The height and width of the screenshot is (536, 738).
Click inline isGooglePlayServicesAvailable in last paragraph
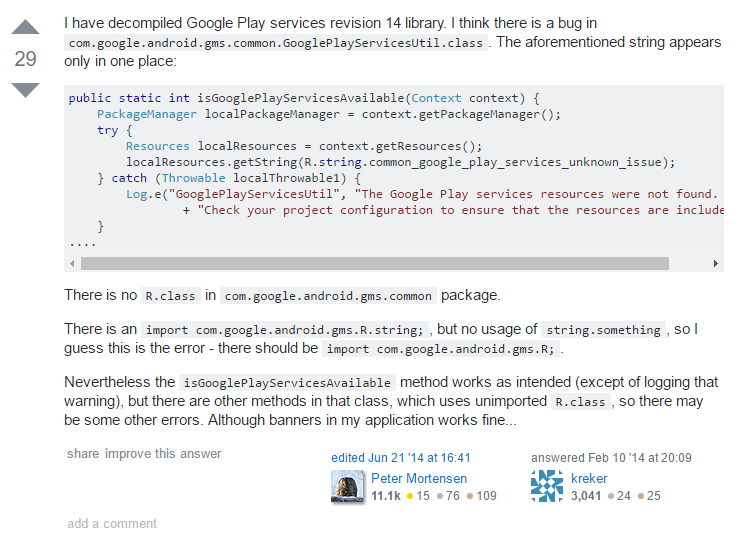tap(287, 383)
